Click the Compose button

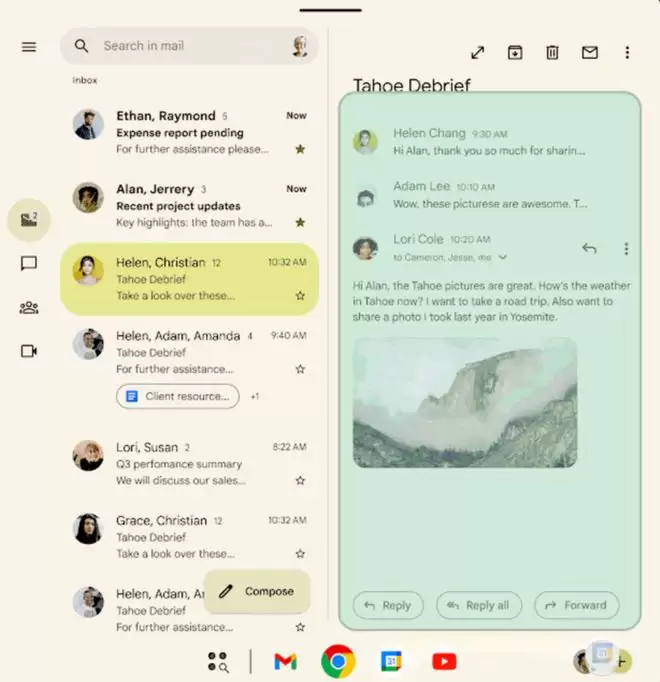256,591
